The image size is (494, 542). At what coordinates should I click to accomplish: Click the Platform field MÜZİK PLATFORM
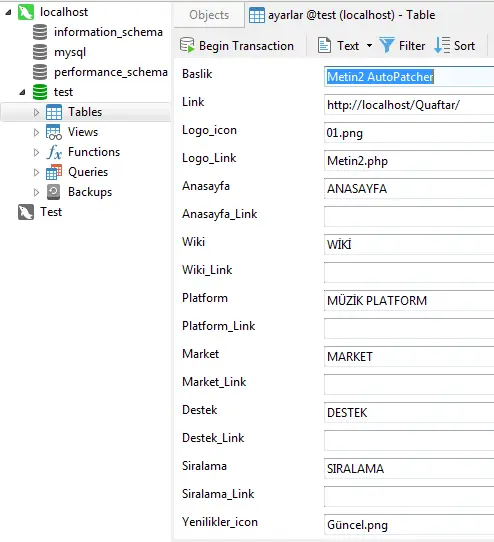[409, 301]
